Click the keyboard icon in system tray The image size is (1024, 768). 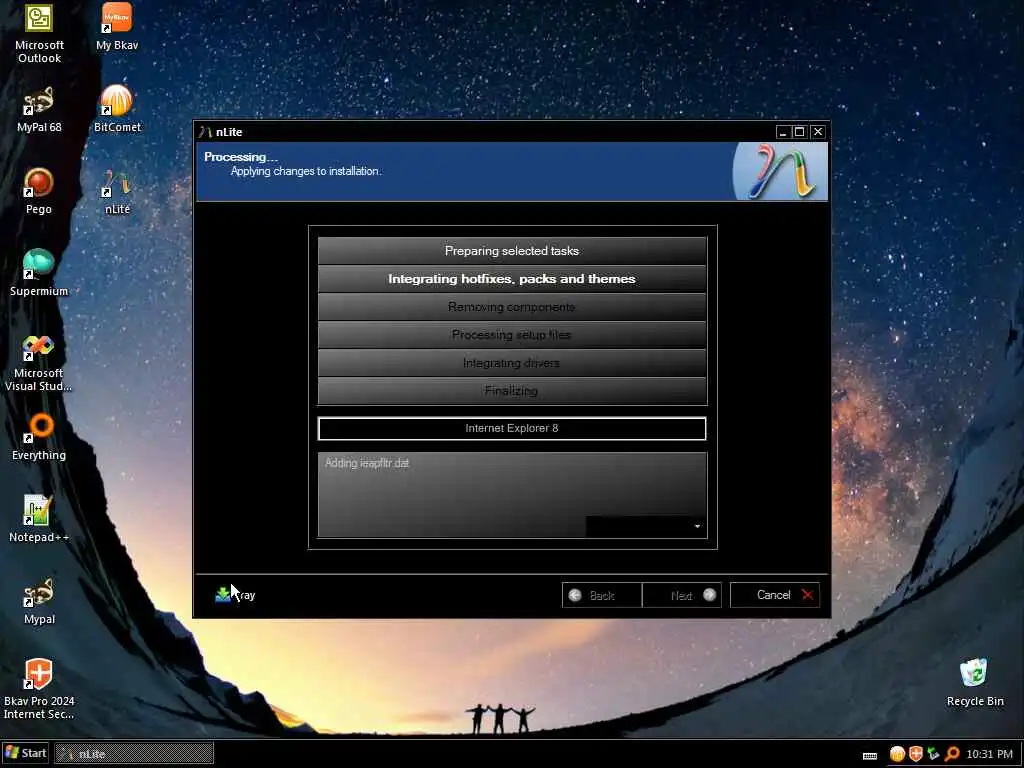870,755
